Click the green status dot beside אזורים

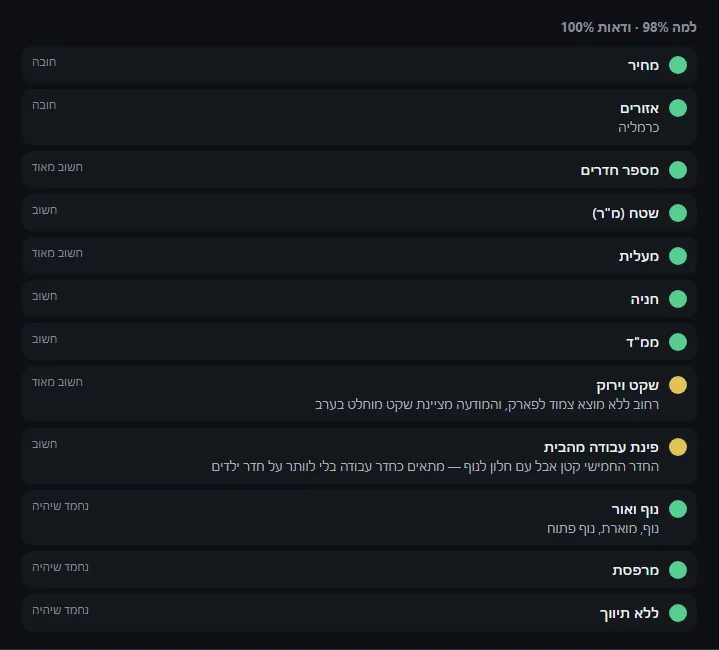(678, 108)
